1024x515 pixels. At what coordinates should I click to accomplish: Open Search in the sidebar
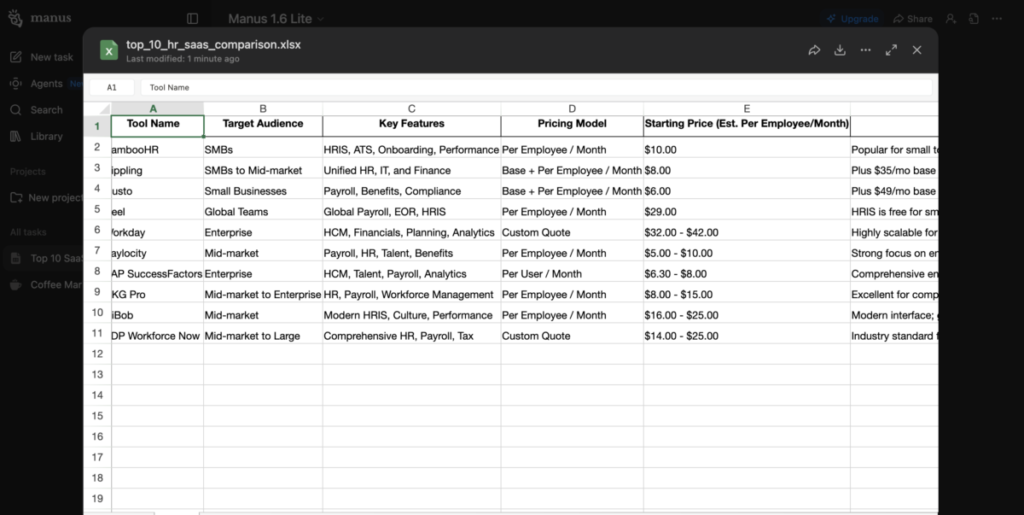pos(45,110)
